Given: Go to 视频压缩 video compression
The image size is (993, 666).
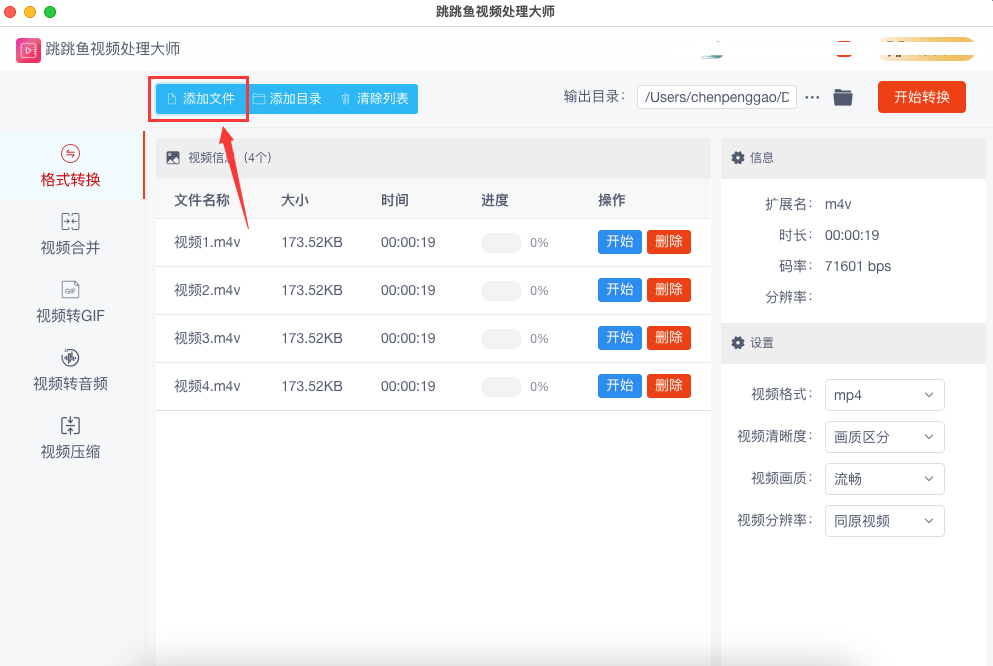Looking at the screenshot, I should [70, 438].
